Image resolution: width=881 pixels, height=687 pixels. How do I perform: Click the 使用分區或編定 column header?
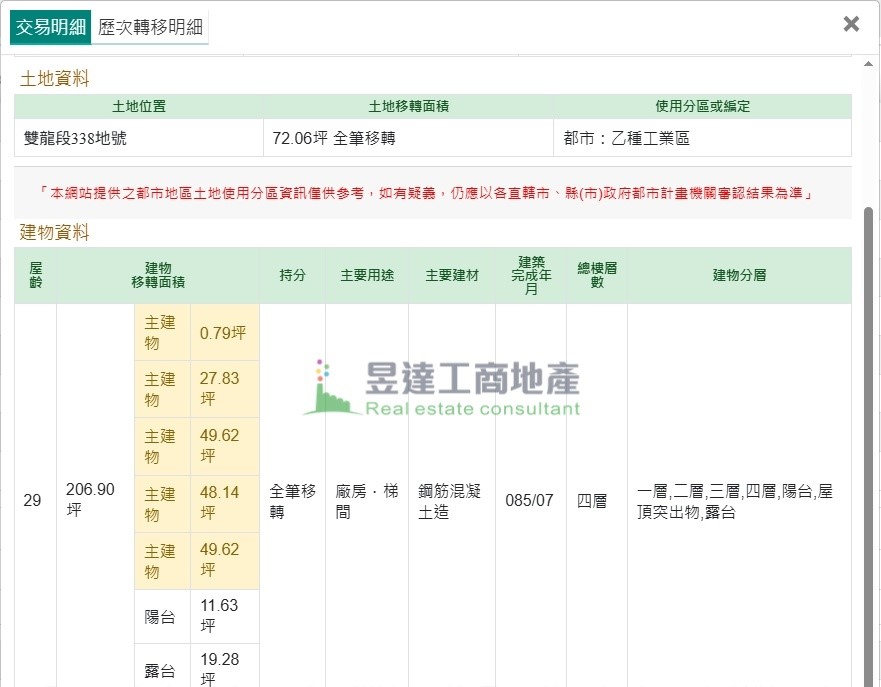point(702,106)
